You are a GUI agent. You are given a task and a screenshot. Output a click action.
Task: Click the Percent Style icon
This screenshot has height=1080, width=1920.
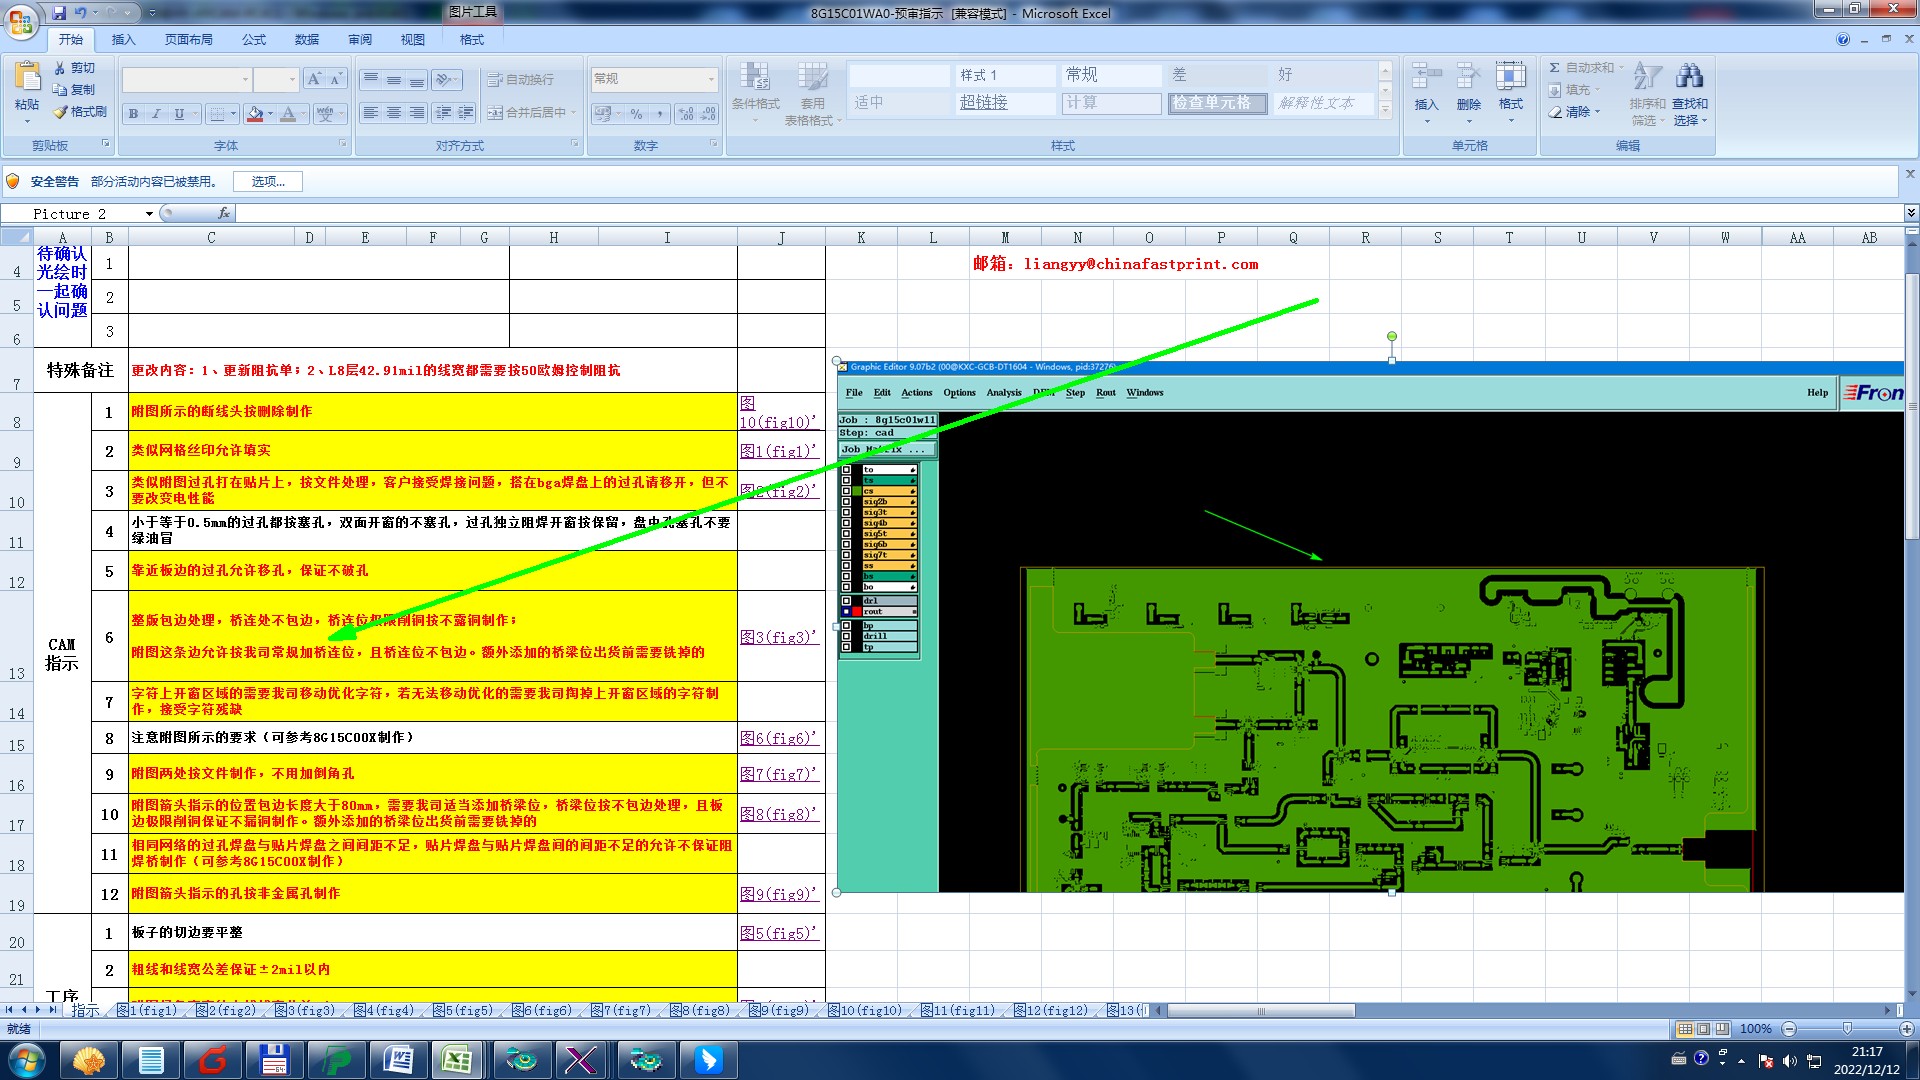coord(636,114)
